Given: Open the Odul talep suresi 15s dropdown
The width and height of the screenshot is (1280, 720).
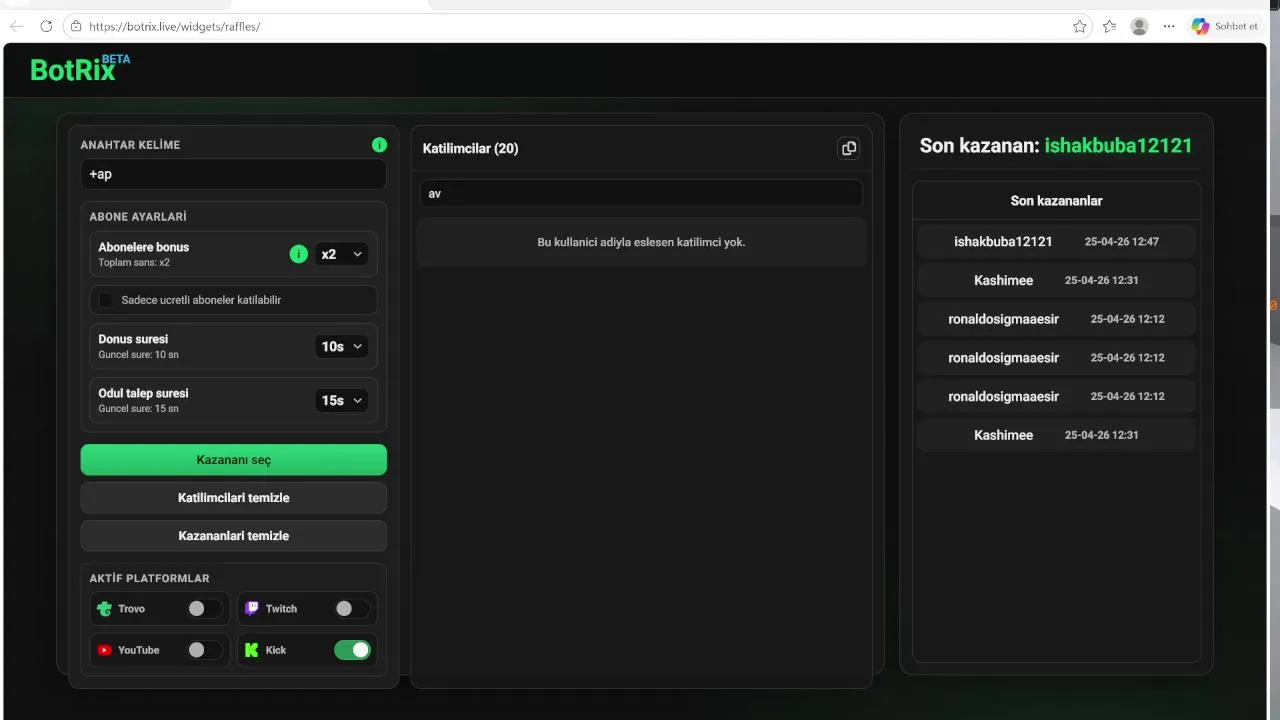Looking at the screenshot, I should (x=341, y=400).
